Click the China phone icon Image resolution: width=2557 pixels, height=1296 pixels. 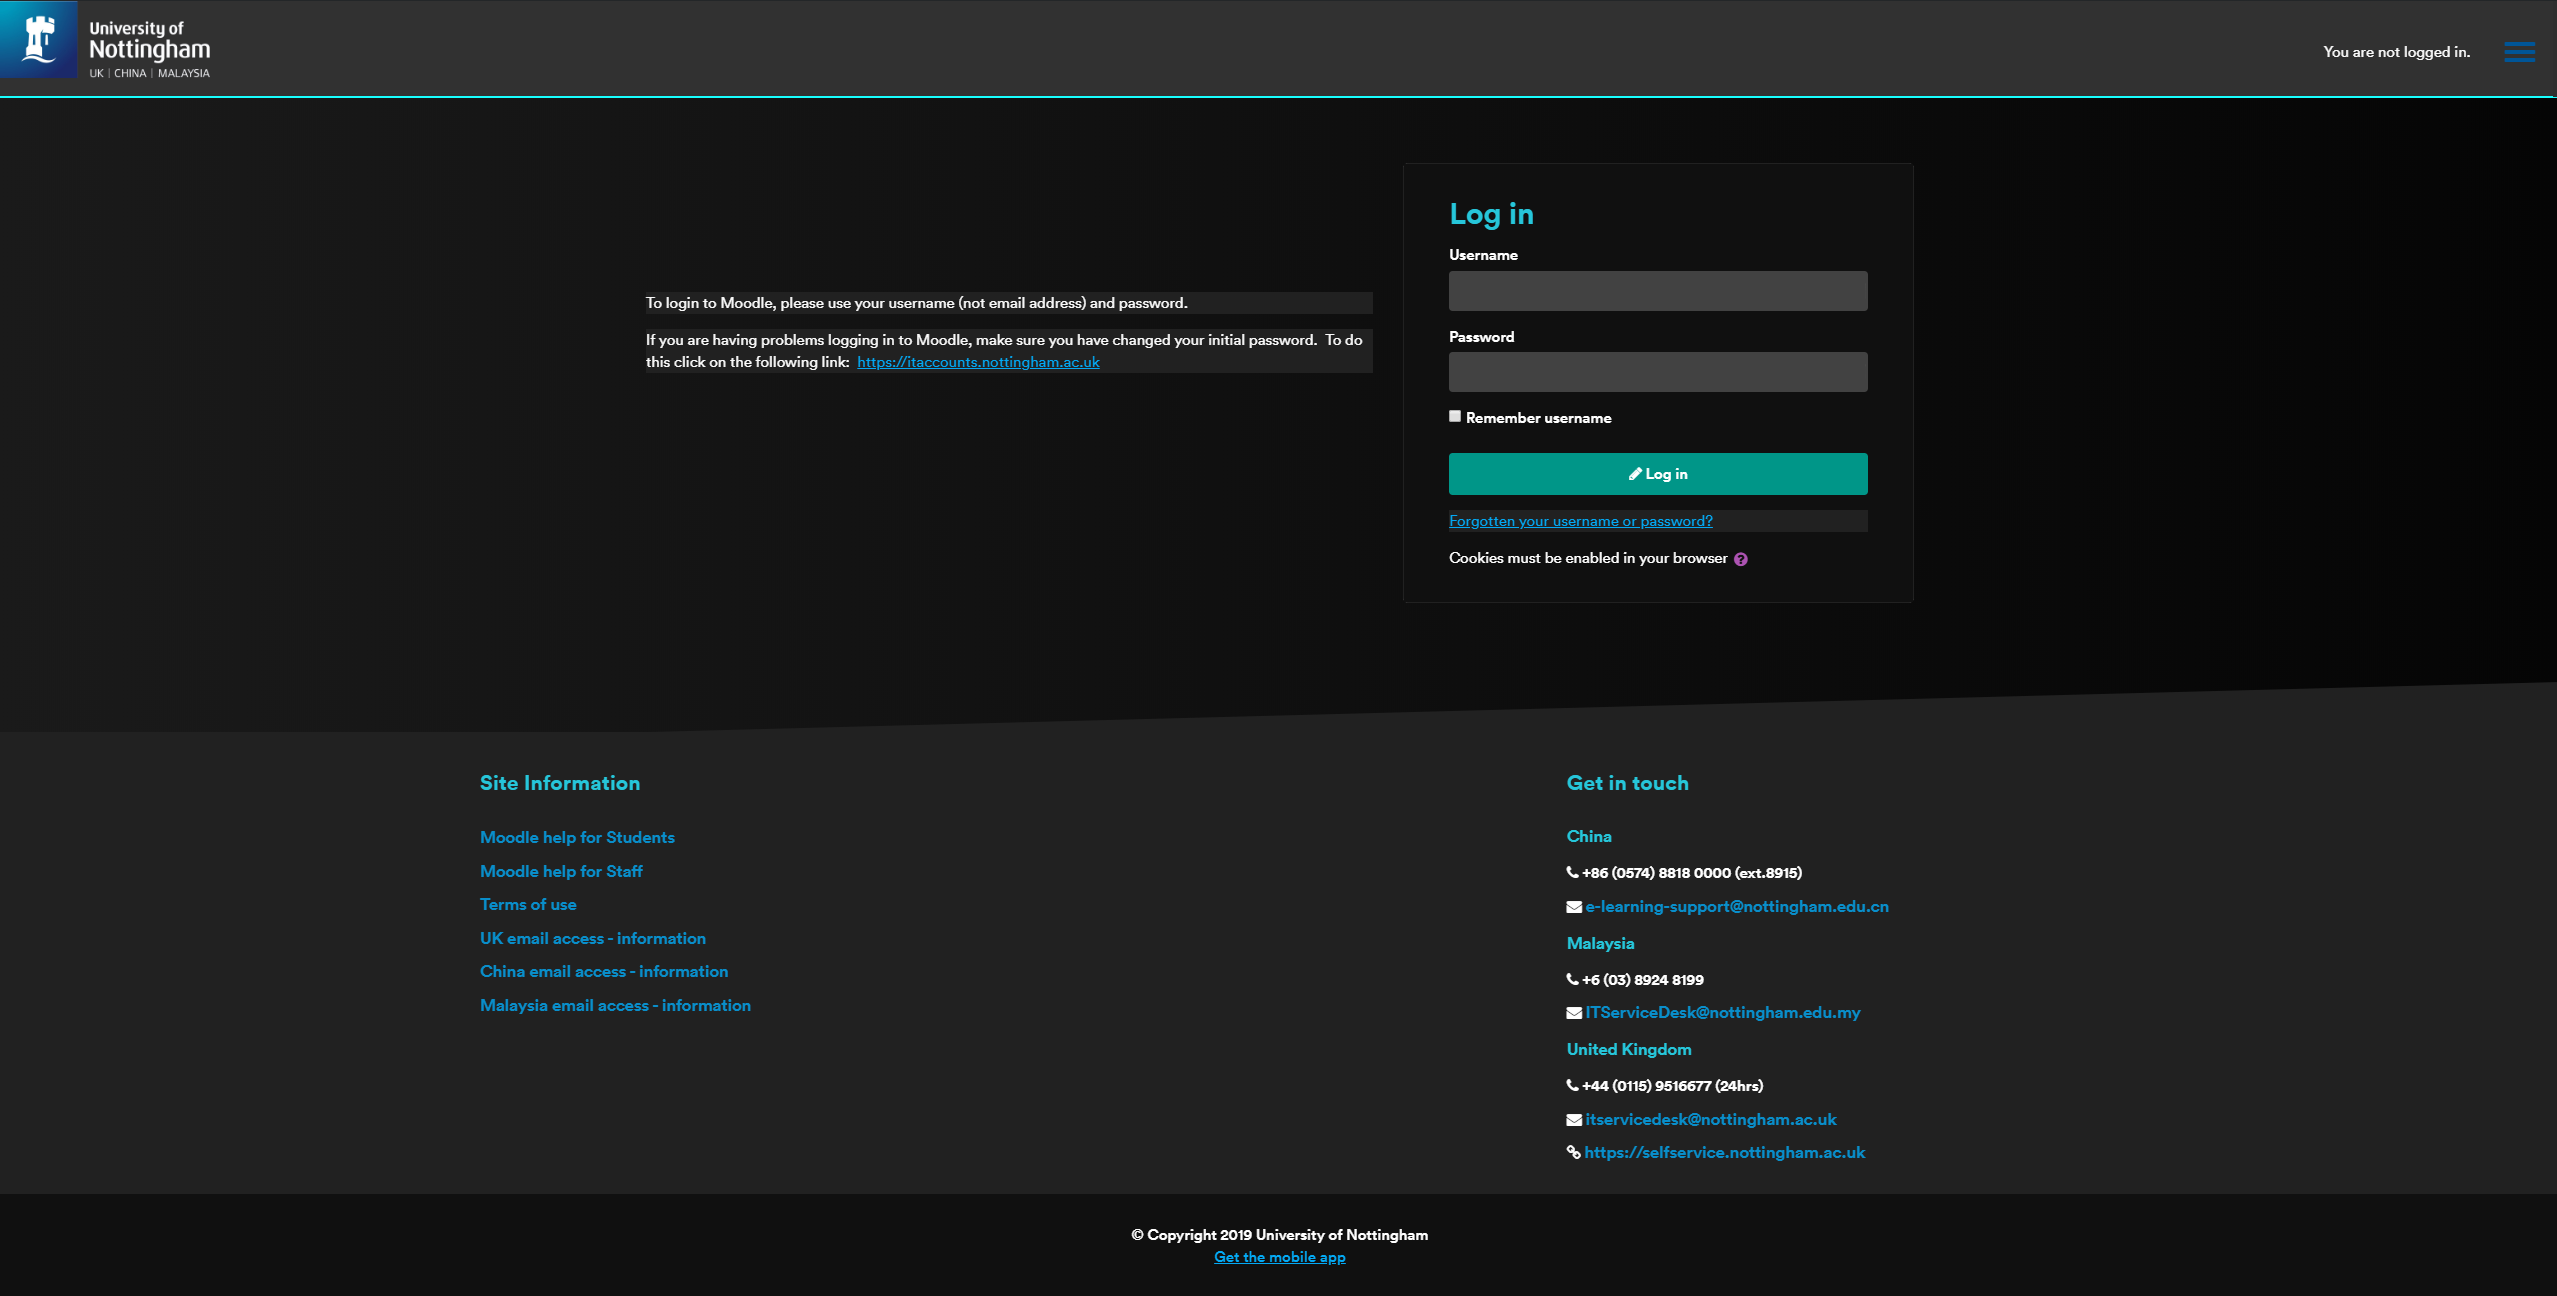tap(1572, 873)
